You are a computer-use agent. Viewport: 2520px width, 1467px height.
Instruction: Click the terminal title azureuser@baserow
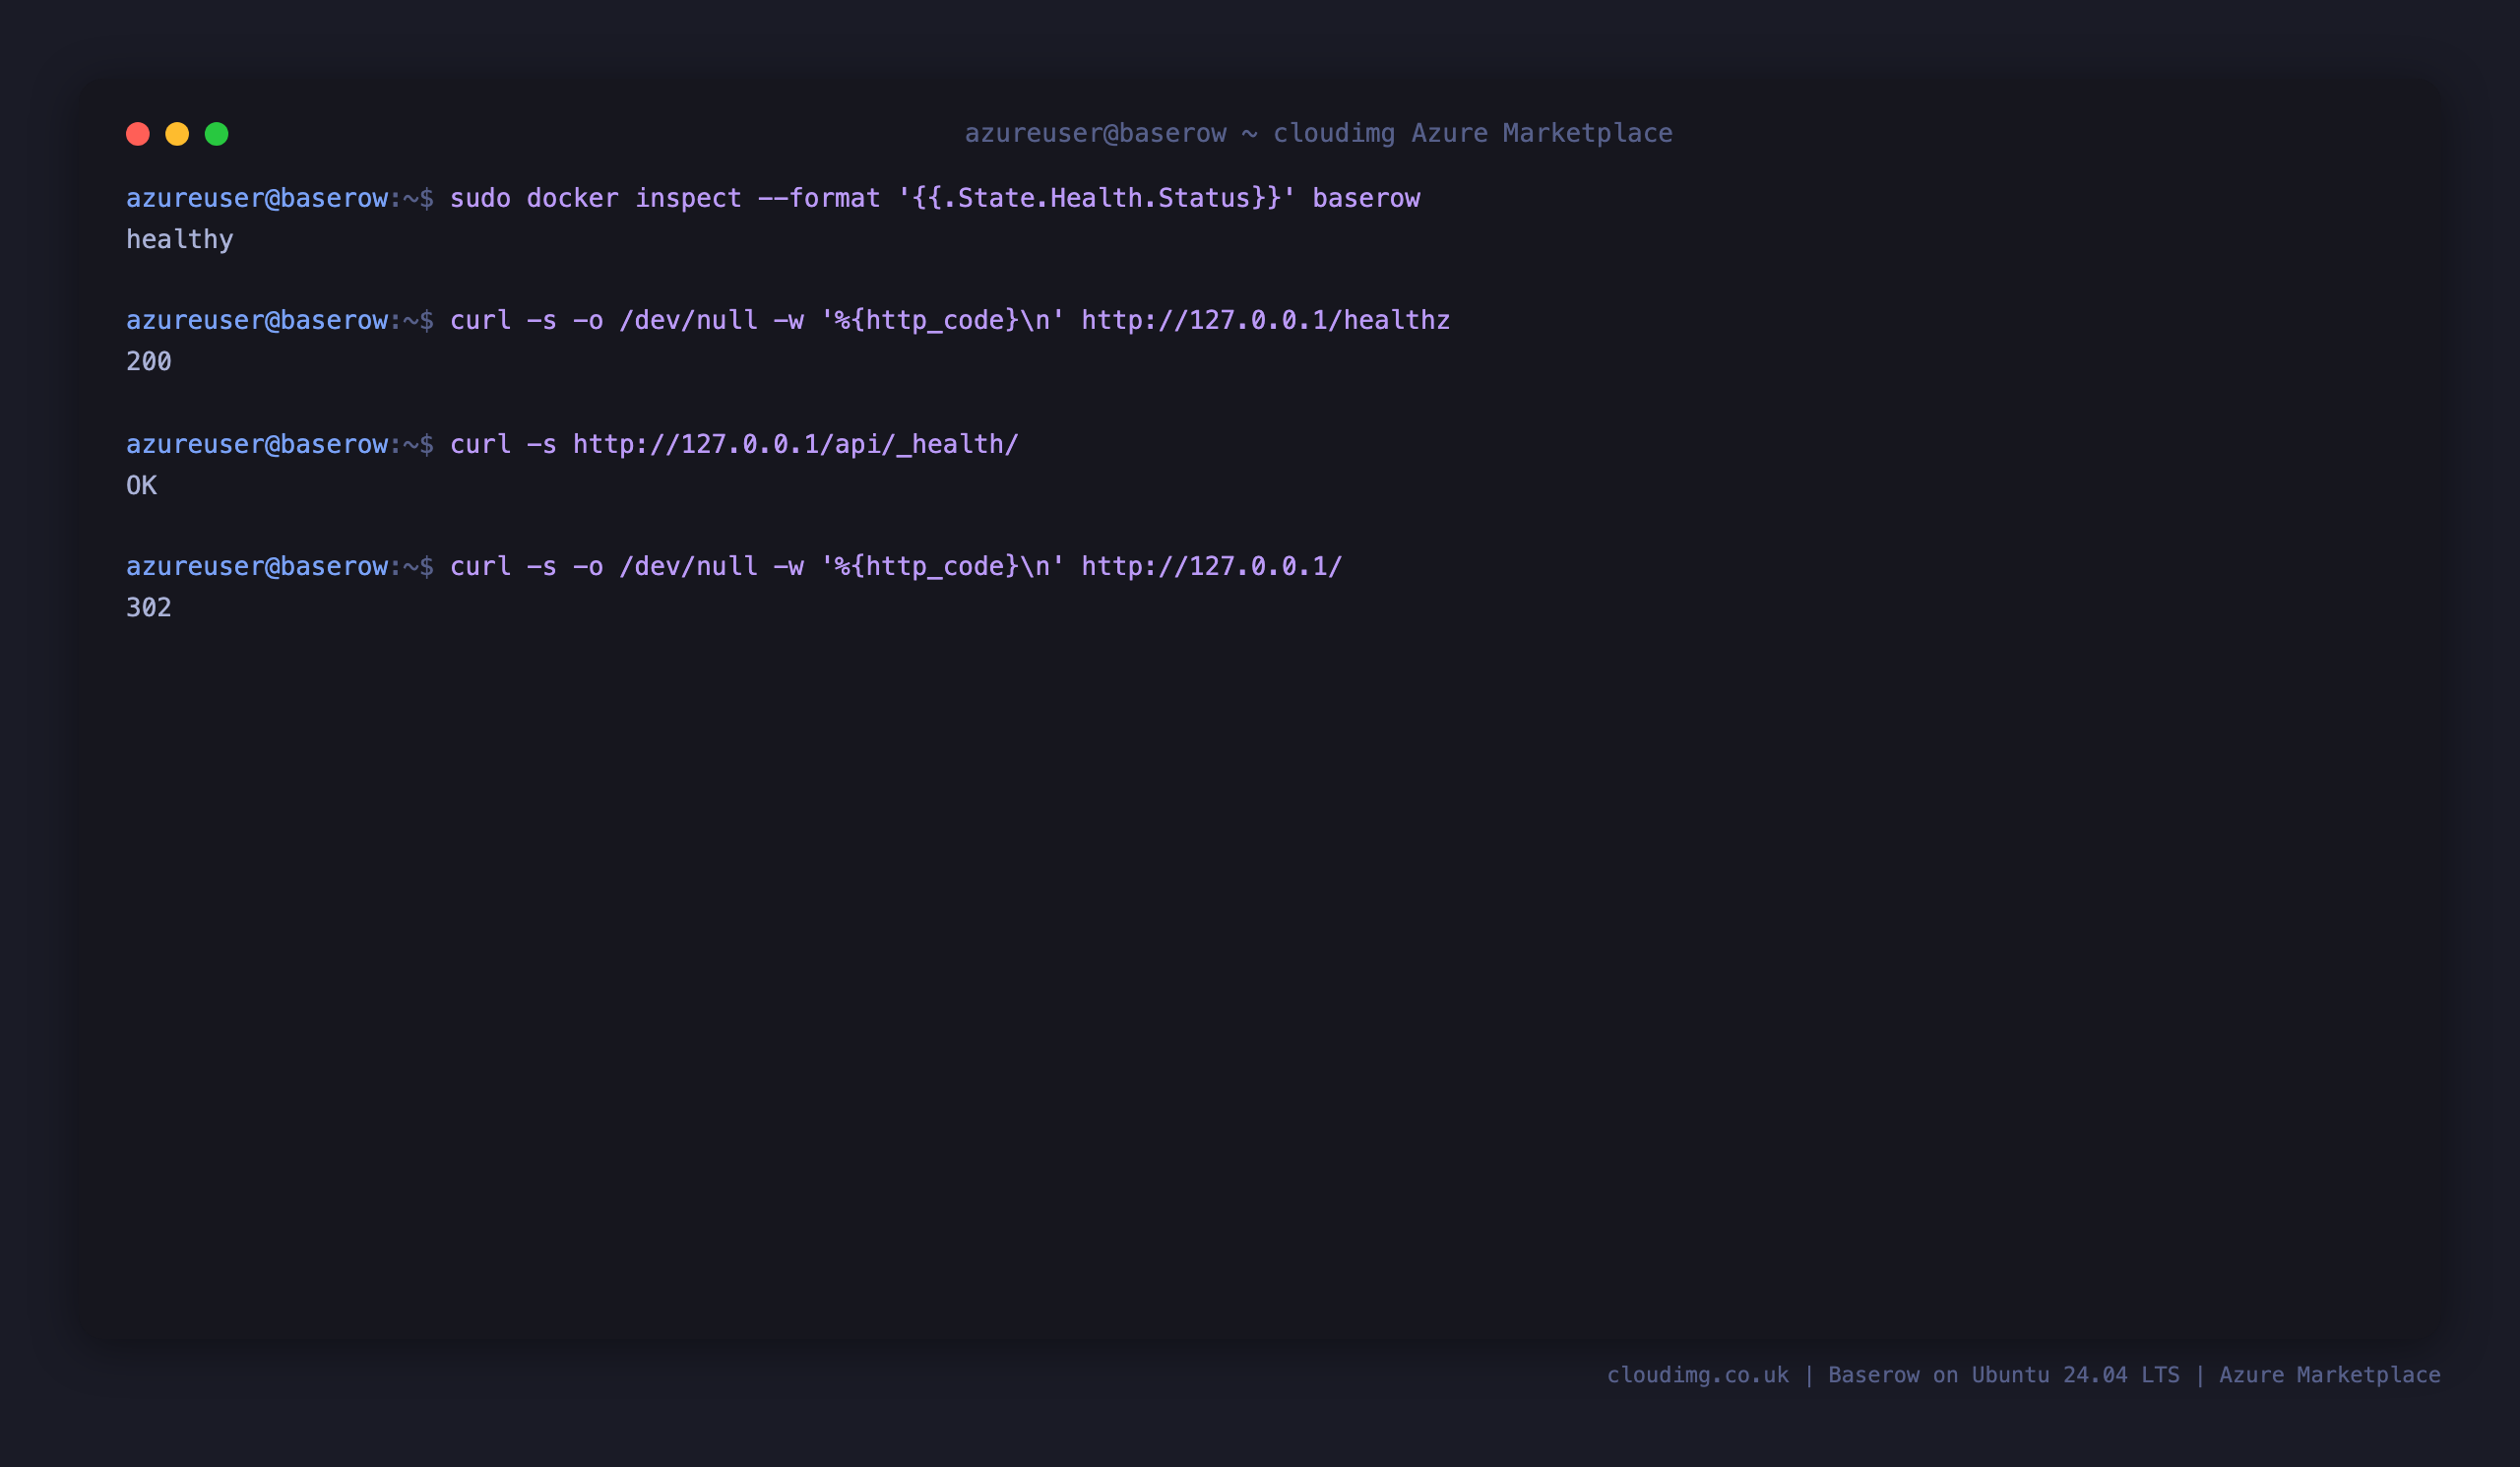[1095, 133]
